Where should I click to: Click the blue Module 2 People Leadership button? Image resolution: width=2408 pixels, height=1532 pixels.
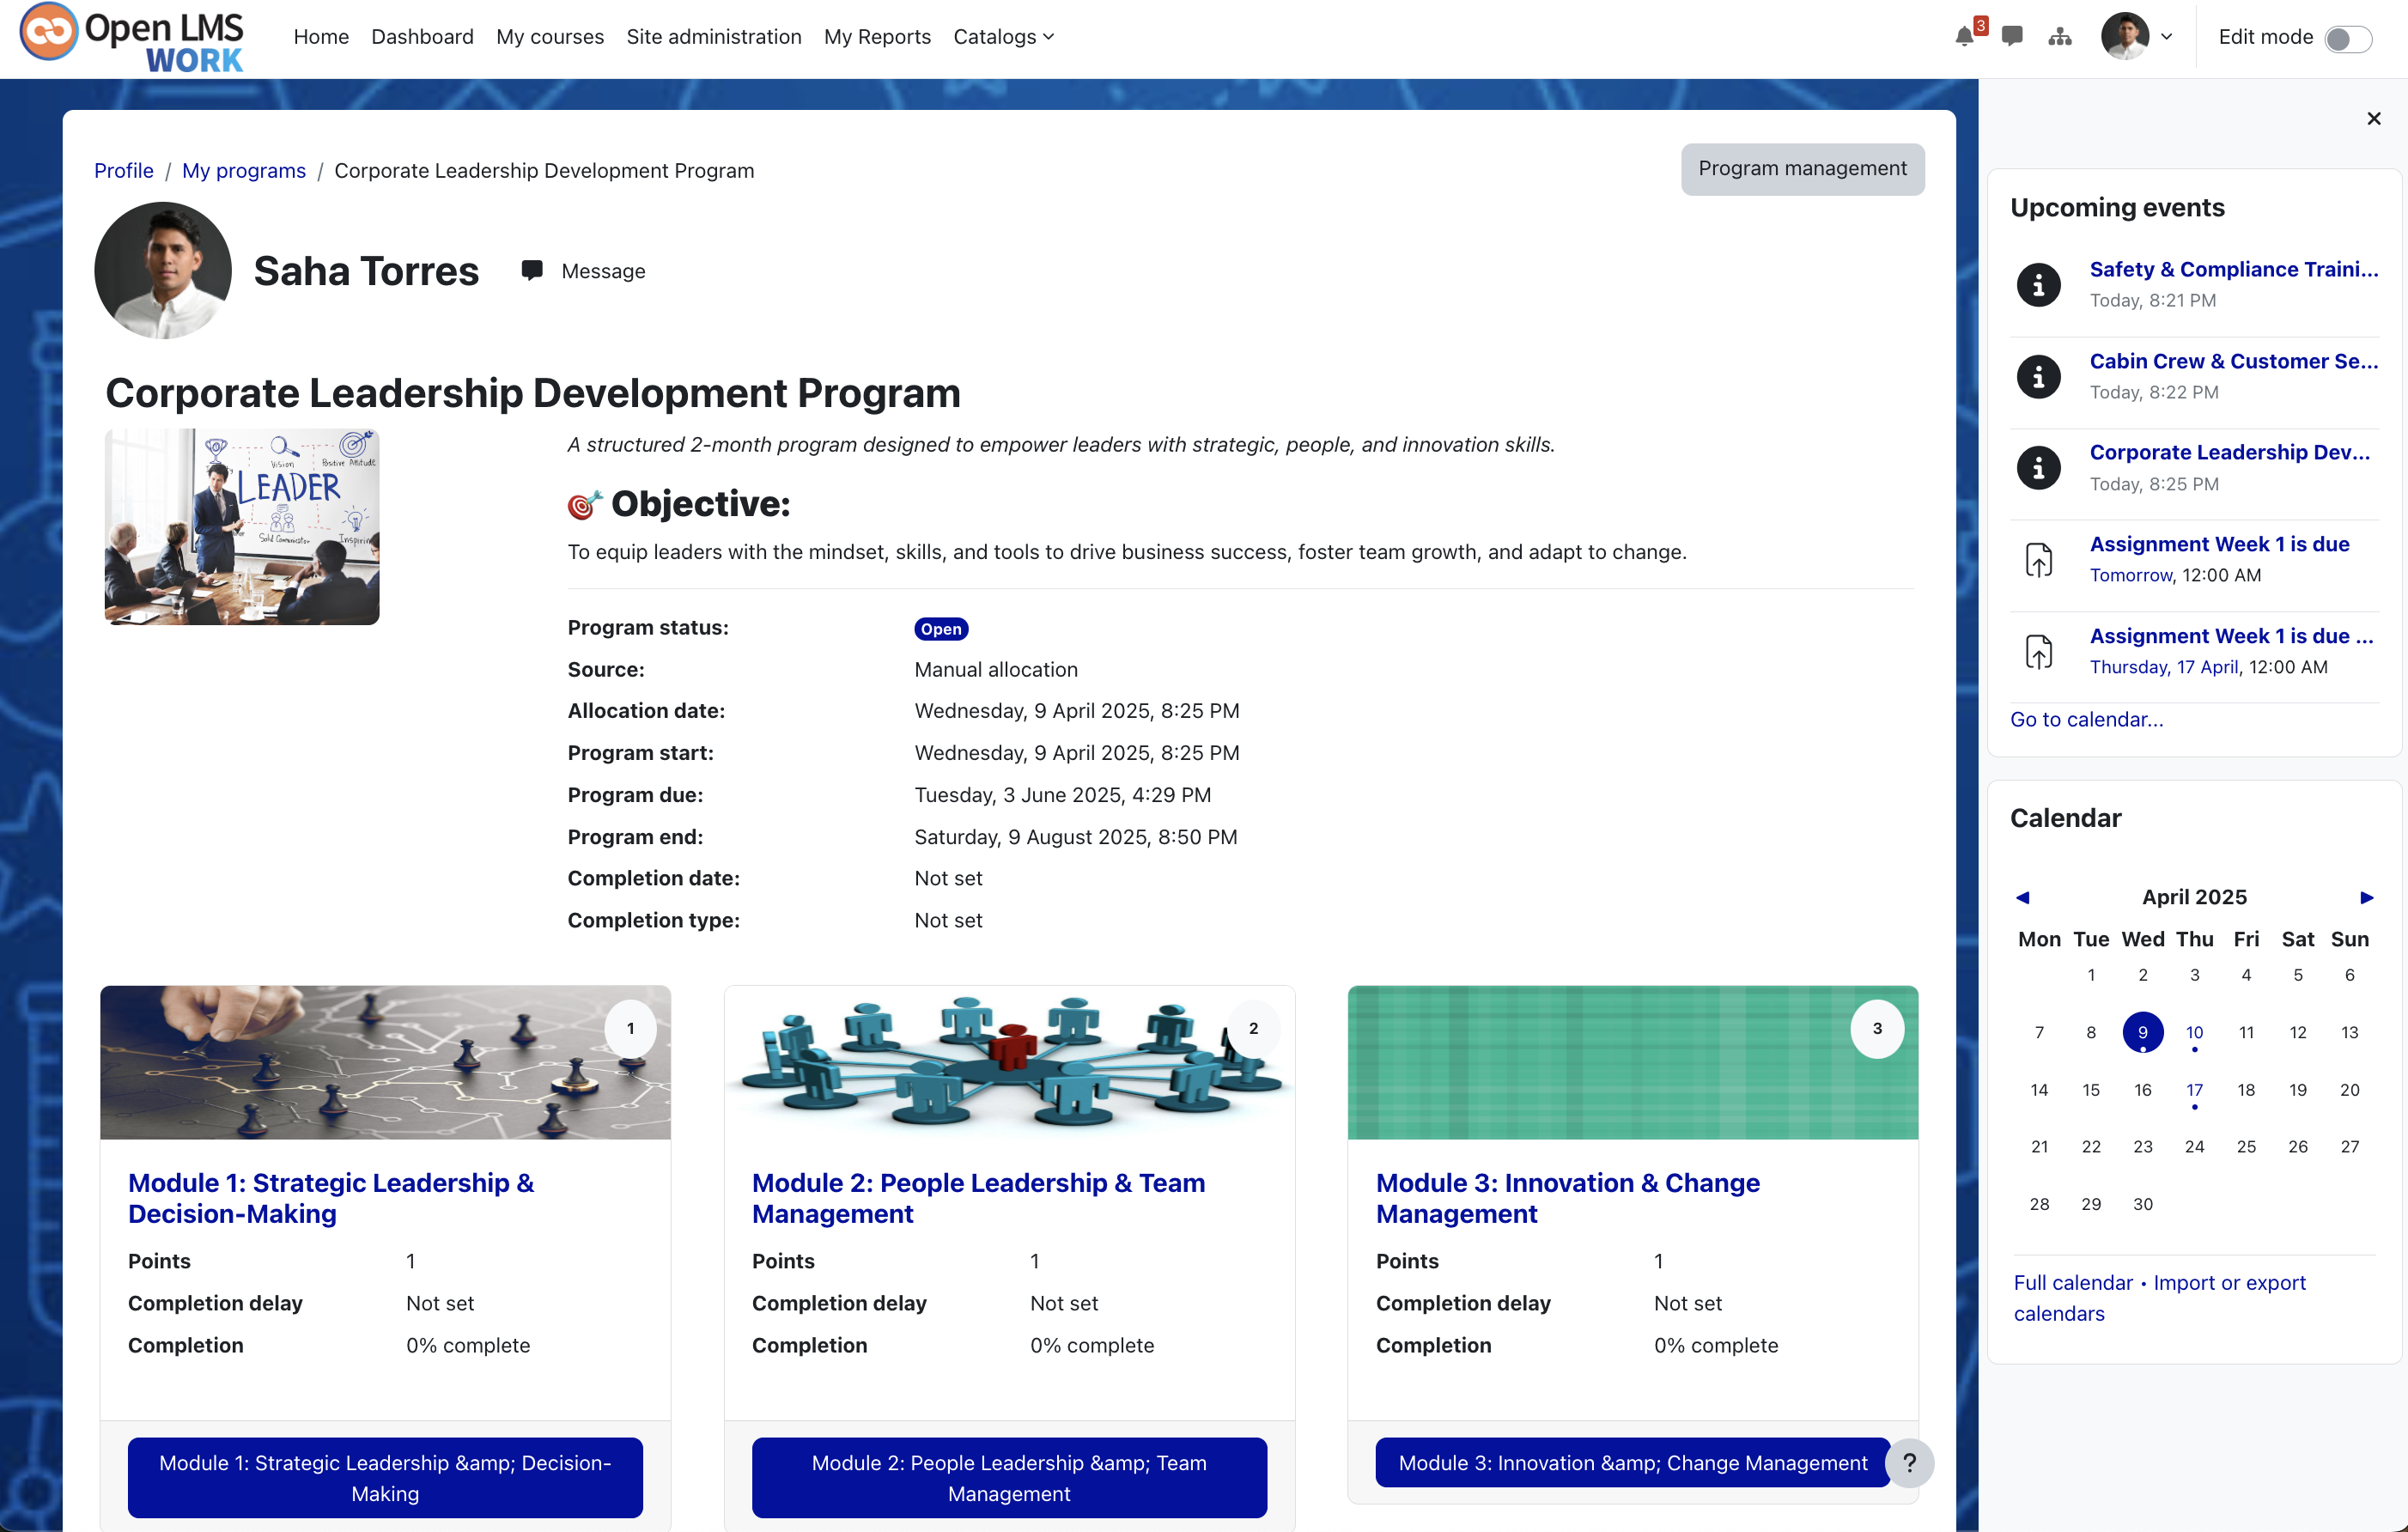tap(1009, 1478)
